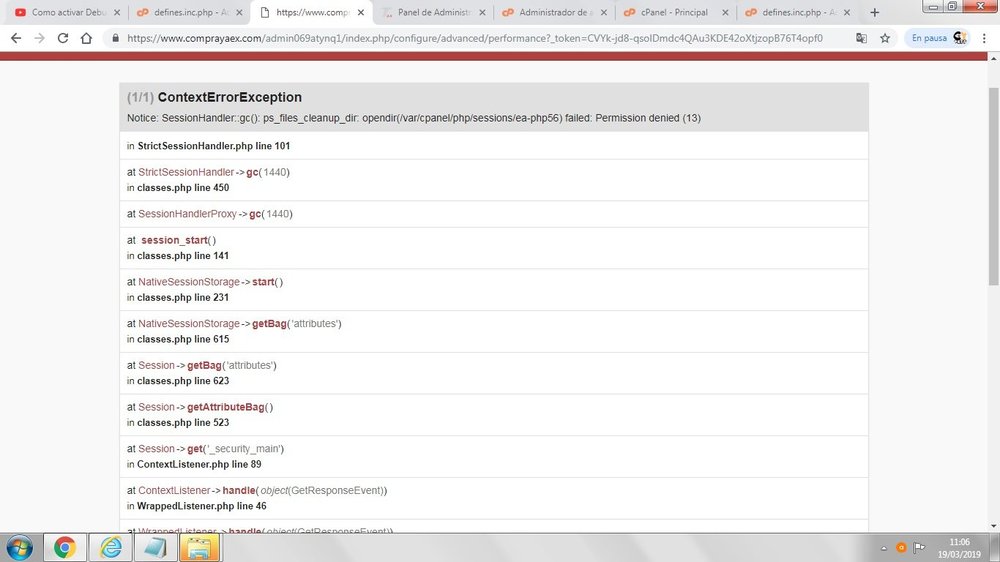
Task: Click classes.php line 523 text
Action: (183, 422)
